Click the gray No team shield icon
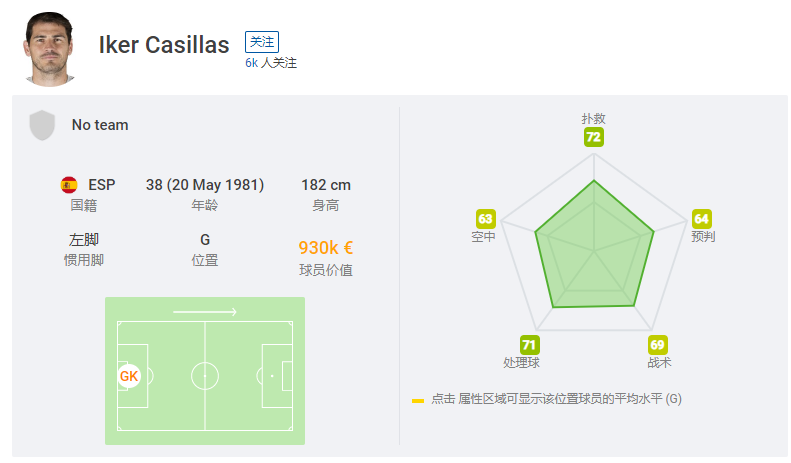Screen dimensions: 791x463 click(42, 125)
